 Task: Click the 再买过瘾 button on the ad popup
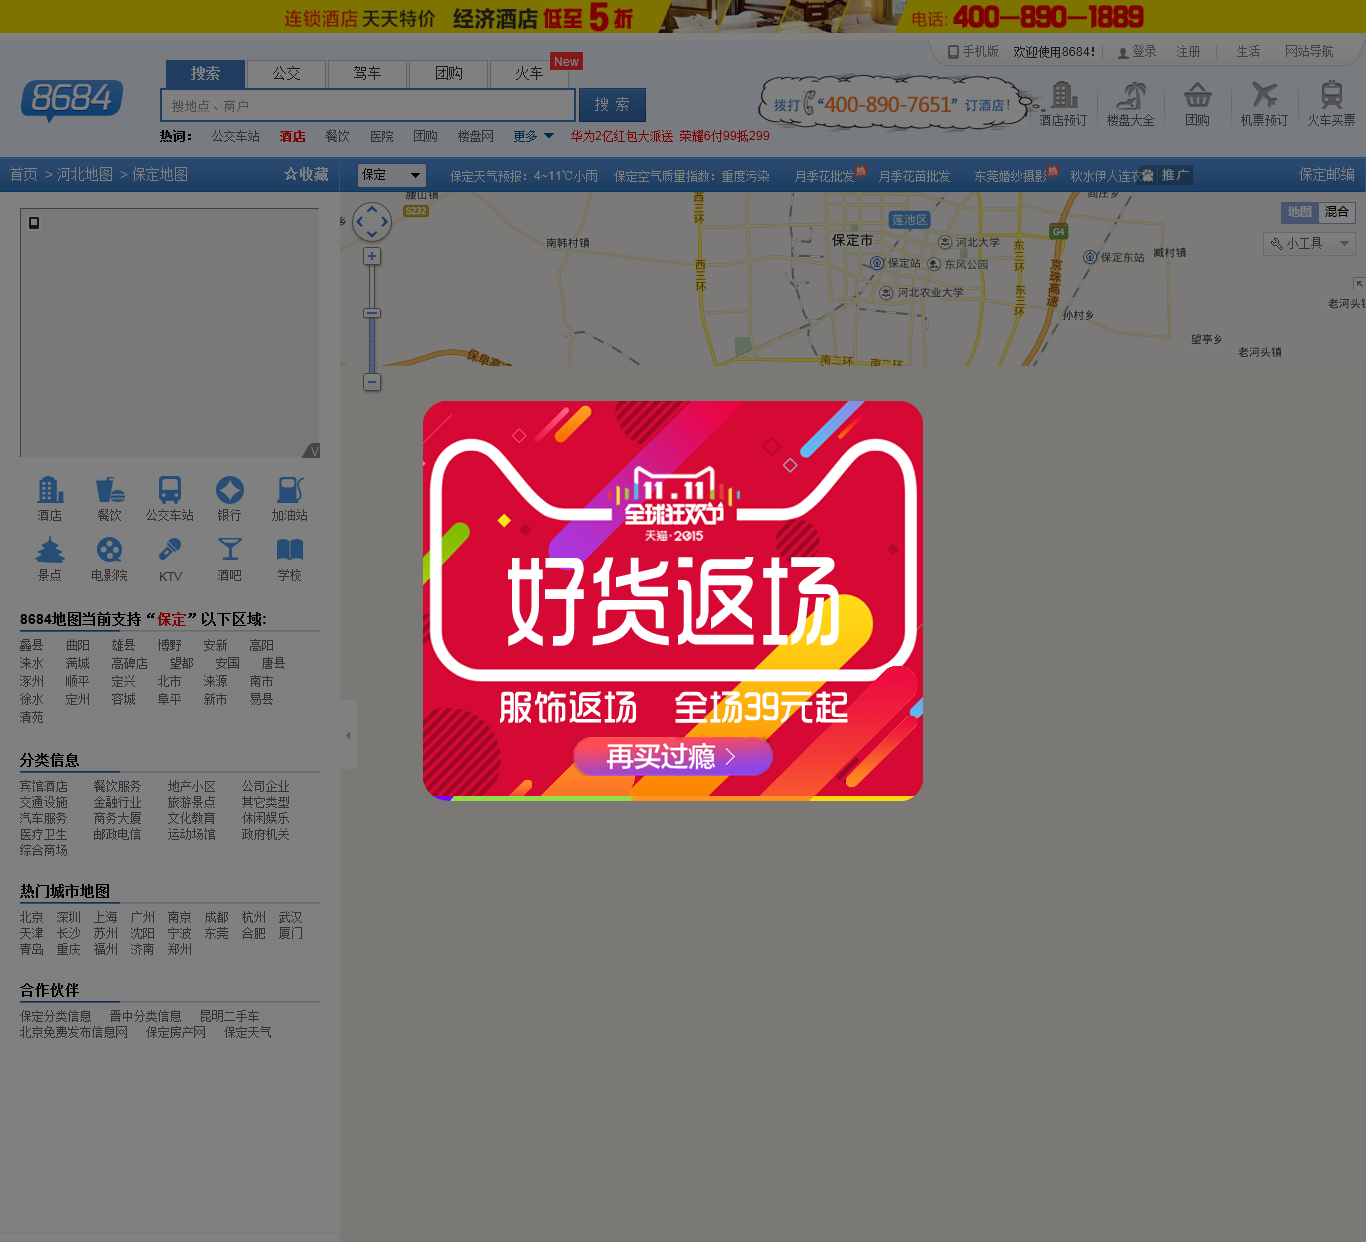tap(673, 757)
